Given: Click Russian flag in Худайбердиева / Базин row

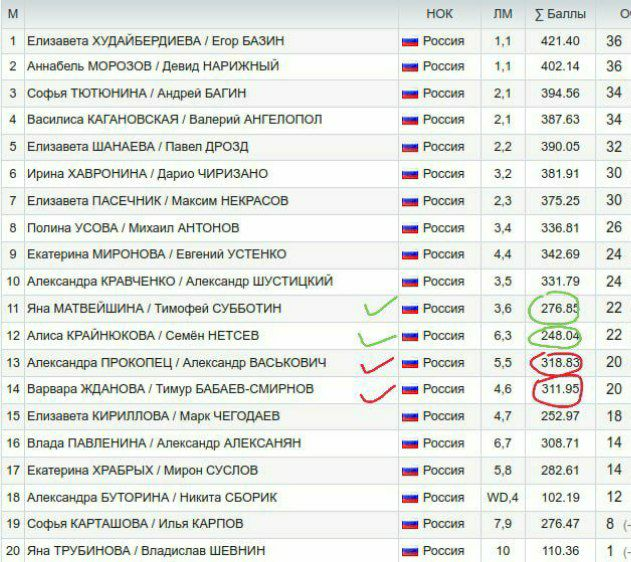Looking at the screenshot, I should 409,41.
